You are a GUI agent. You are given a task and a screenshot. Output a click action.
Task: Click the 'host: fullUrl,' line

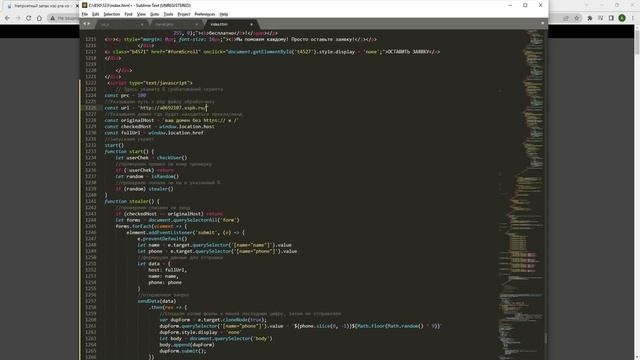pyautogui.click(x=168, y=270)
